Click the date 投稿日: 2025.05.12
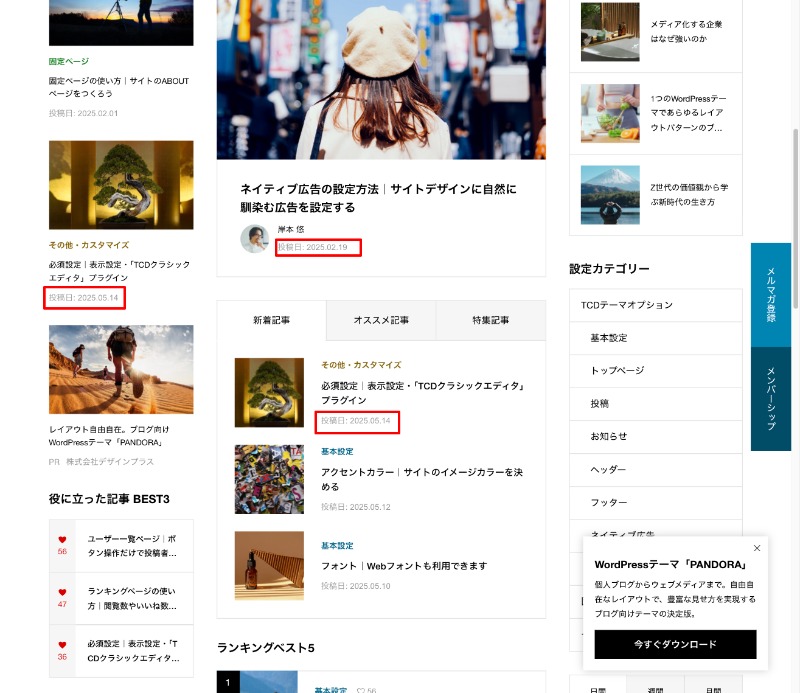 pos(356,507)
